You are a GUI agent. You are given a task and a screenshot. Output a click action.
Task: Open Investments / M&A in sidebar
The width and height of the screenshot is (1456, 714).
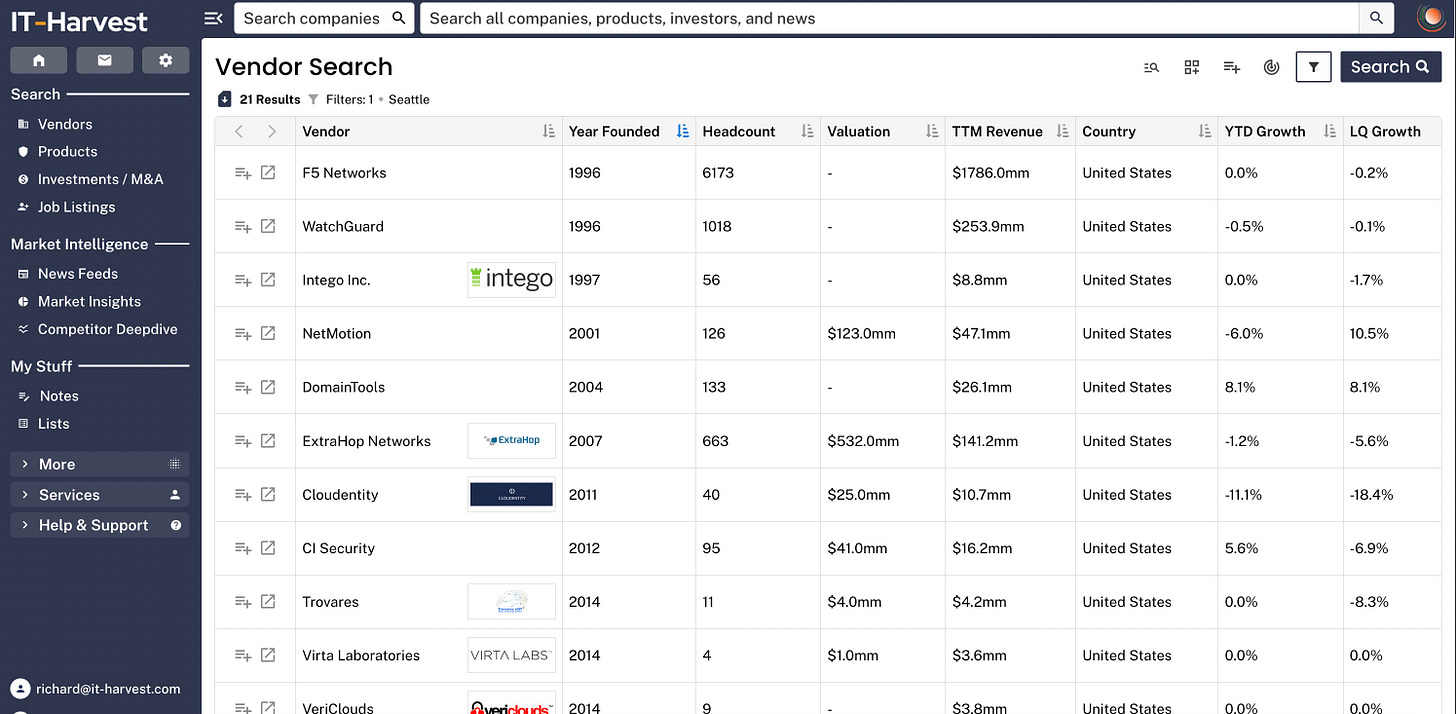tap(100, 179)
